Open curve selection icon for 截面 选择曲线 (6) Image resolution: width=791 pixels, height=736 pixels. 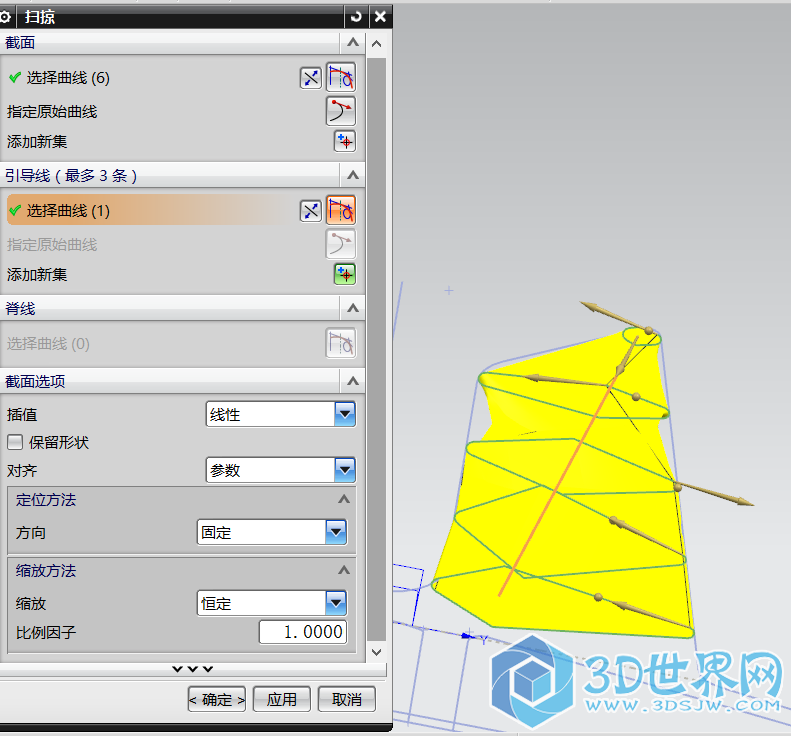(341, 77)
